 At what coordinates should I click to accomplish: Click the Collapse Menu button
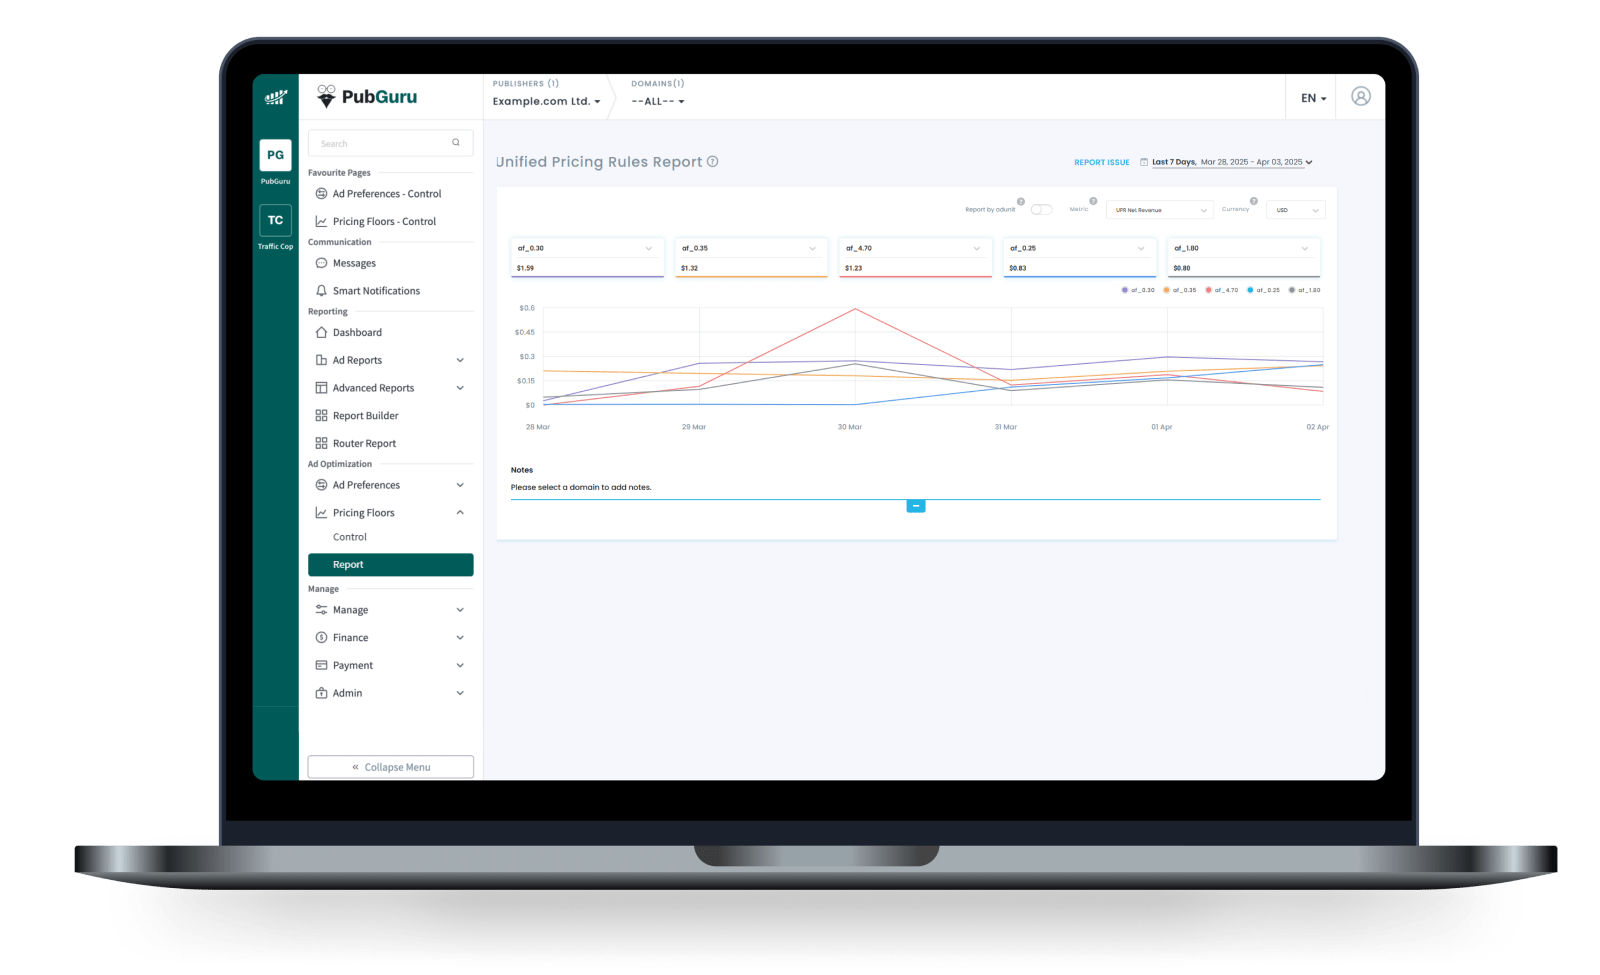point(390,767)
